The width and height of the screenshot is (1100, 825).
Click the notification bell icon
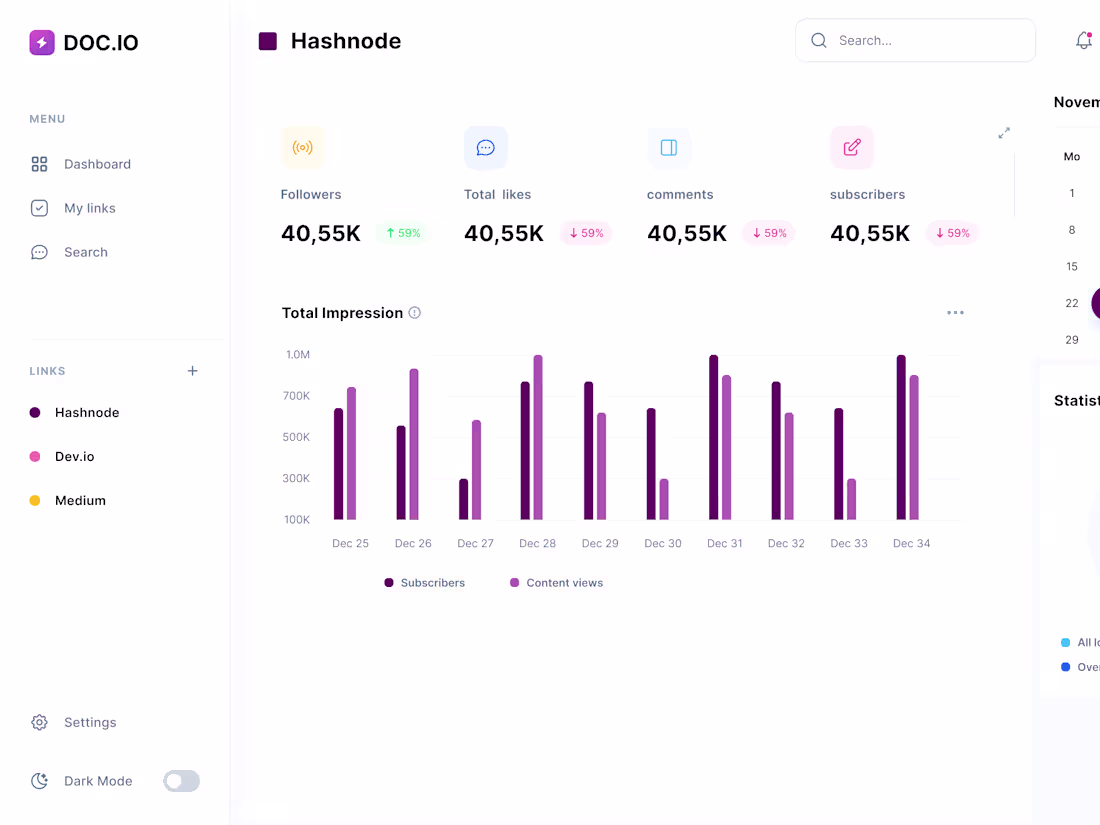tap(1084, 40)
